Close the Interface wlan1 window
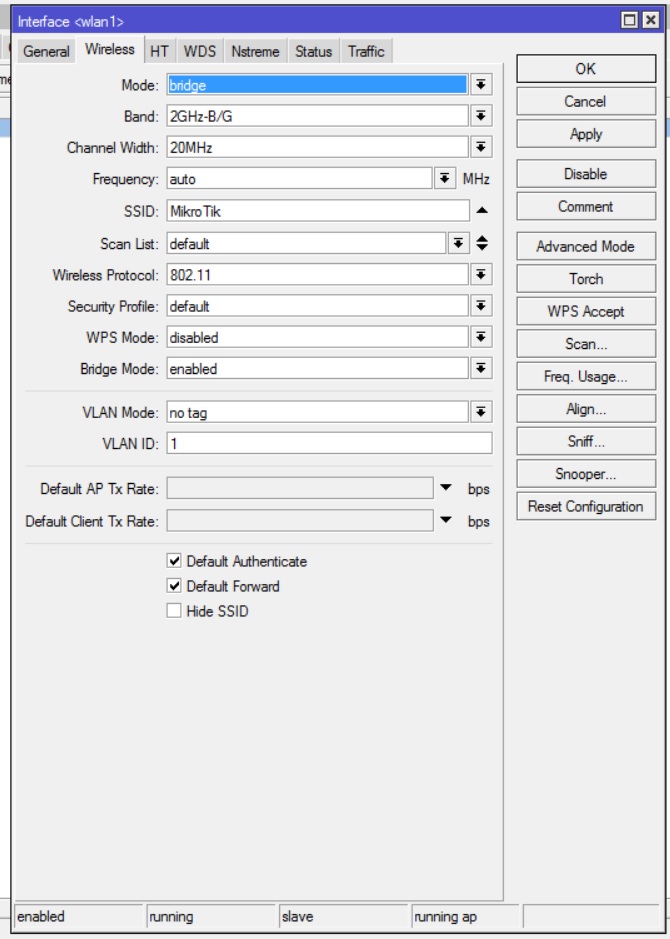This screenshot has height=939, width=670. 651,20
